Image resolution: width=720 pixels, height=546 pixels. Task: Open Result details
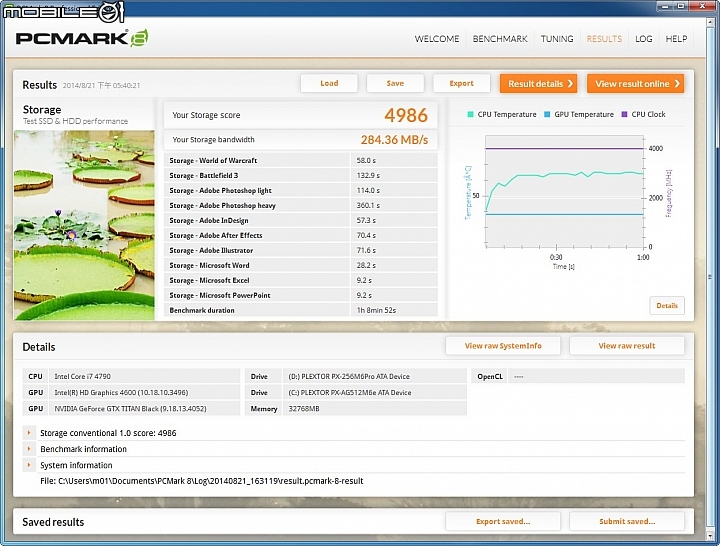pyautogui.click(x=539, y=84)
